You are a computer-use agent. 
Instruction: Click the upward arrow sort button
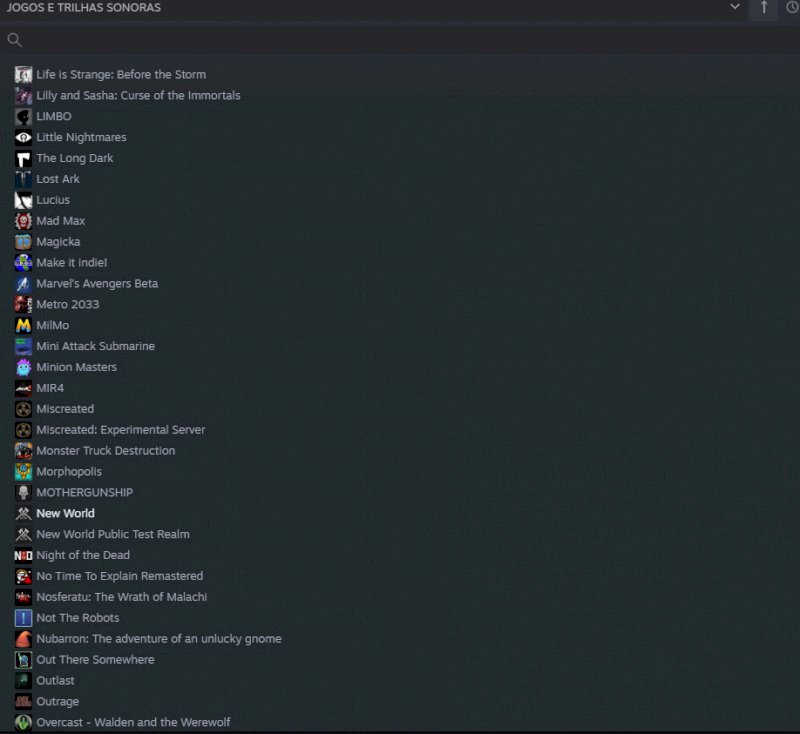[764, 8]
